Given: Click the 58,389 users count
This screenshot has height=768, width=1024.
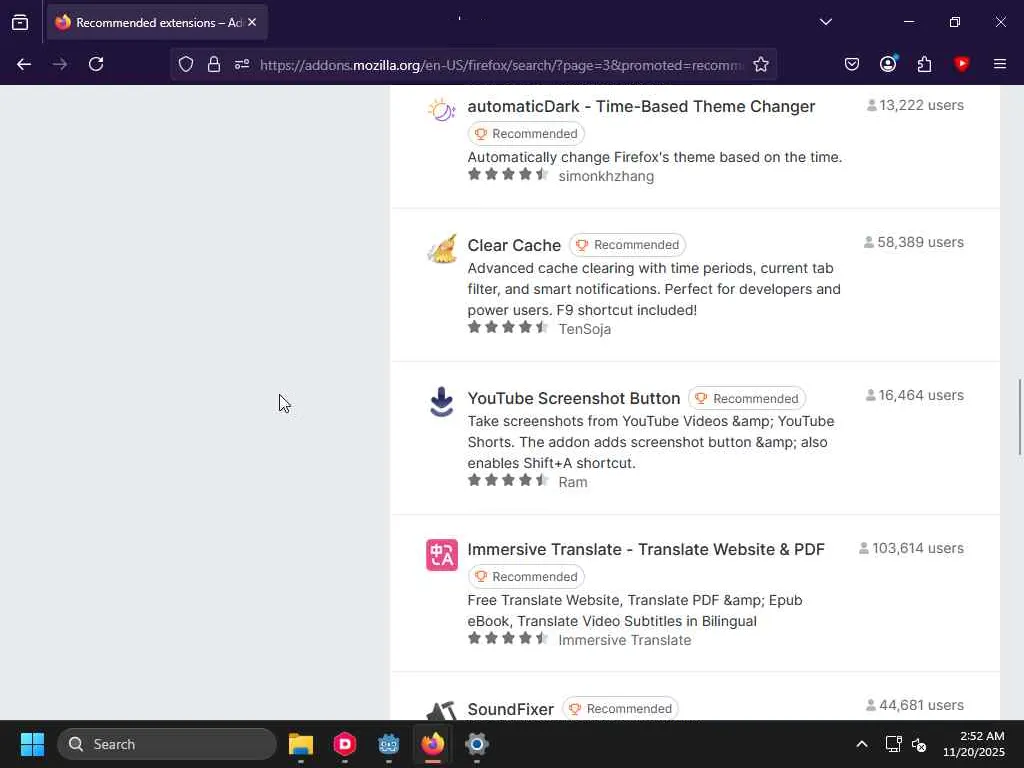Looking at the screenshot, I should (x=914, y=242).
